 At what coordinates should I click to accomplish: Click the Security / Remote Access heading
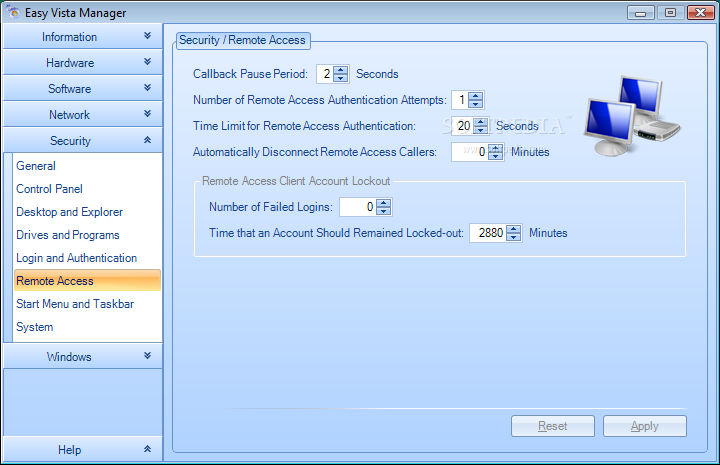click(x=242, y=40)
